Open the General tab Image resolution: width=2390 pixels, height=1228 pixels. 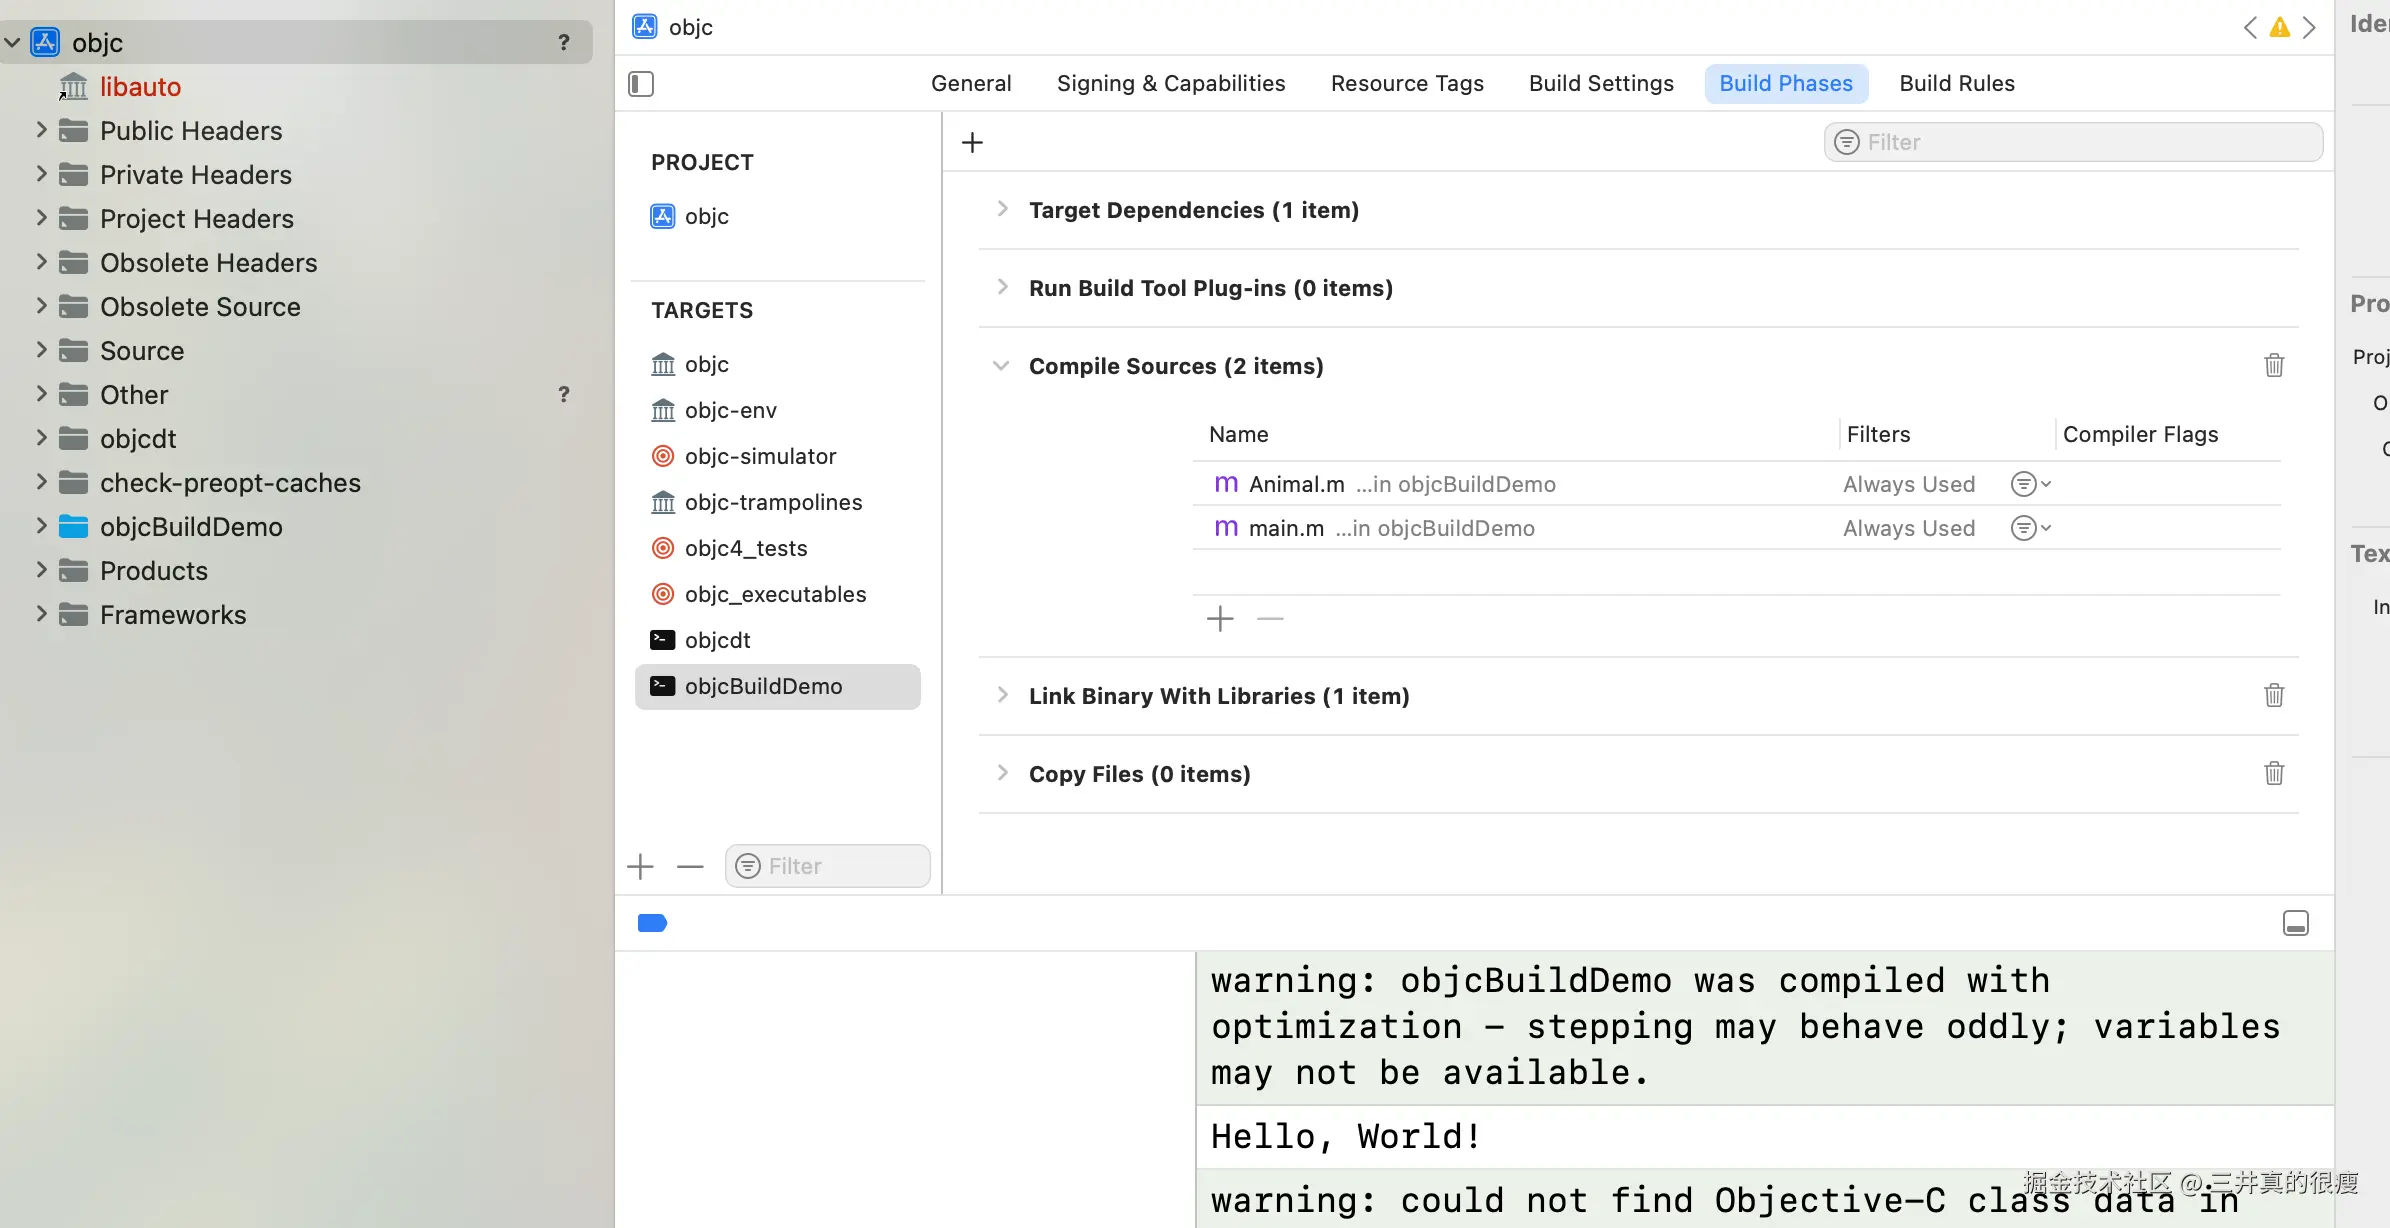tap(971, 83)
